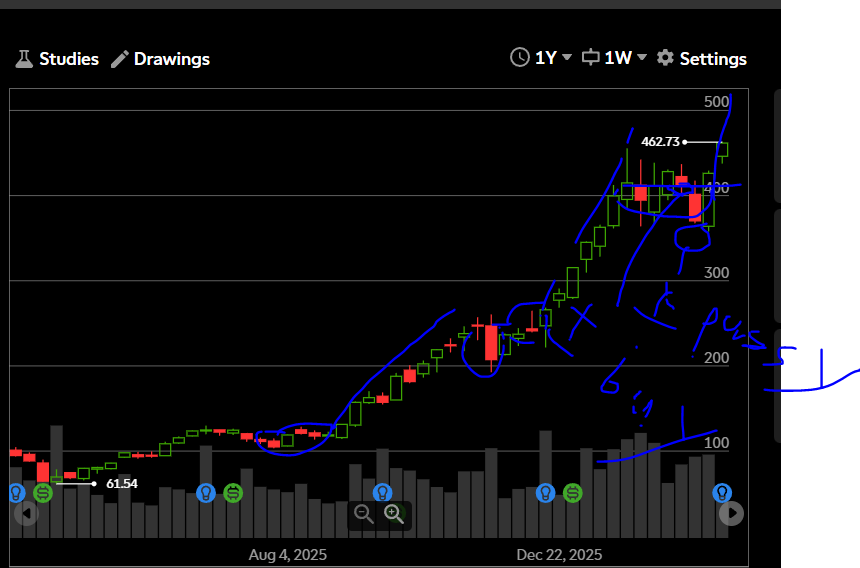This screenshot has width=860, height=568.
Task: Zoom in with the plus magnifier
Action: coord(394,514)
